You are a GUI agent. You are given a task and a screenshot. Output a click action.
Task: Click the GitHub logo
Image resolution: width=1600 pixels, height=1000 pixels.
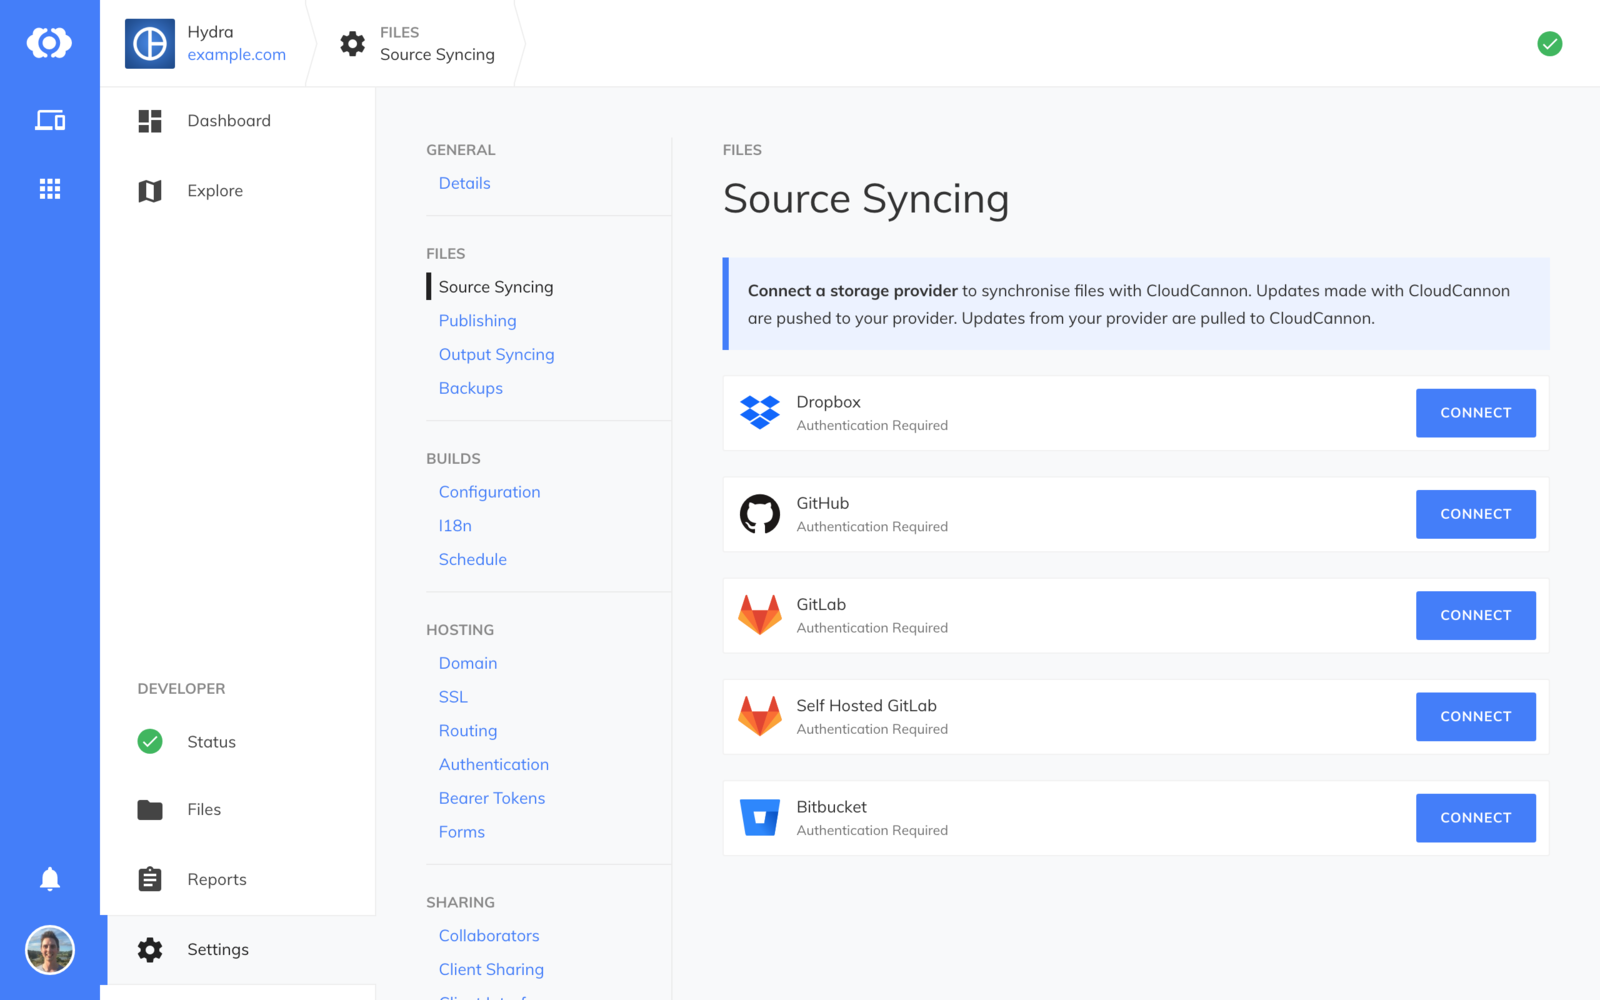click(x=760, y=514)
